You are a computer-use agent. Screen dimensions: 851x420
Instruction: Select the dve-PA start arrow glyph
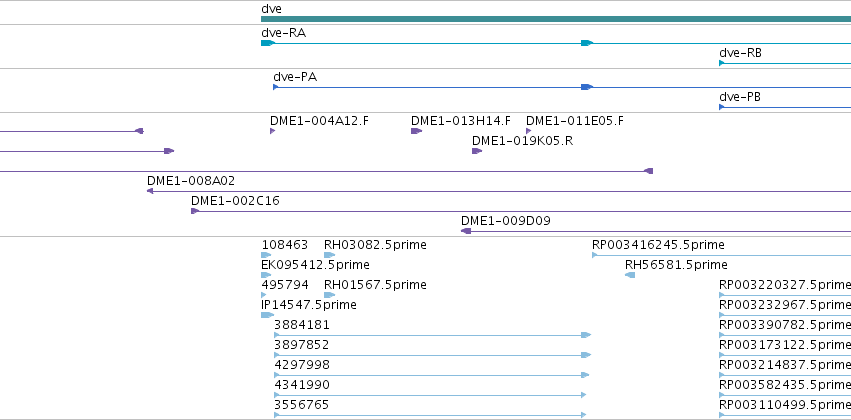pos(276,87)
